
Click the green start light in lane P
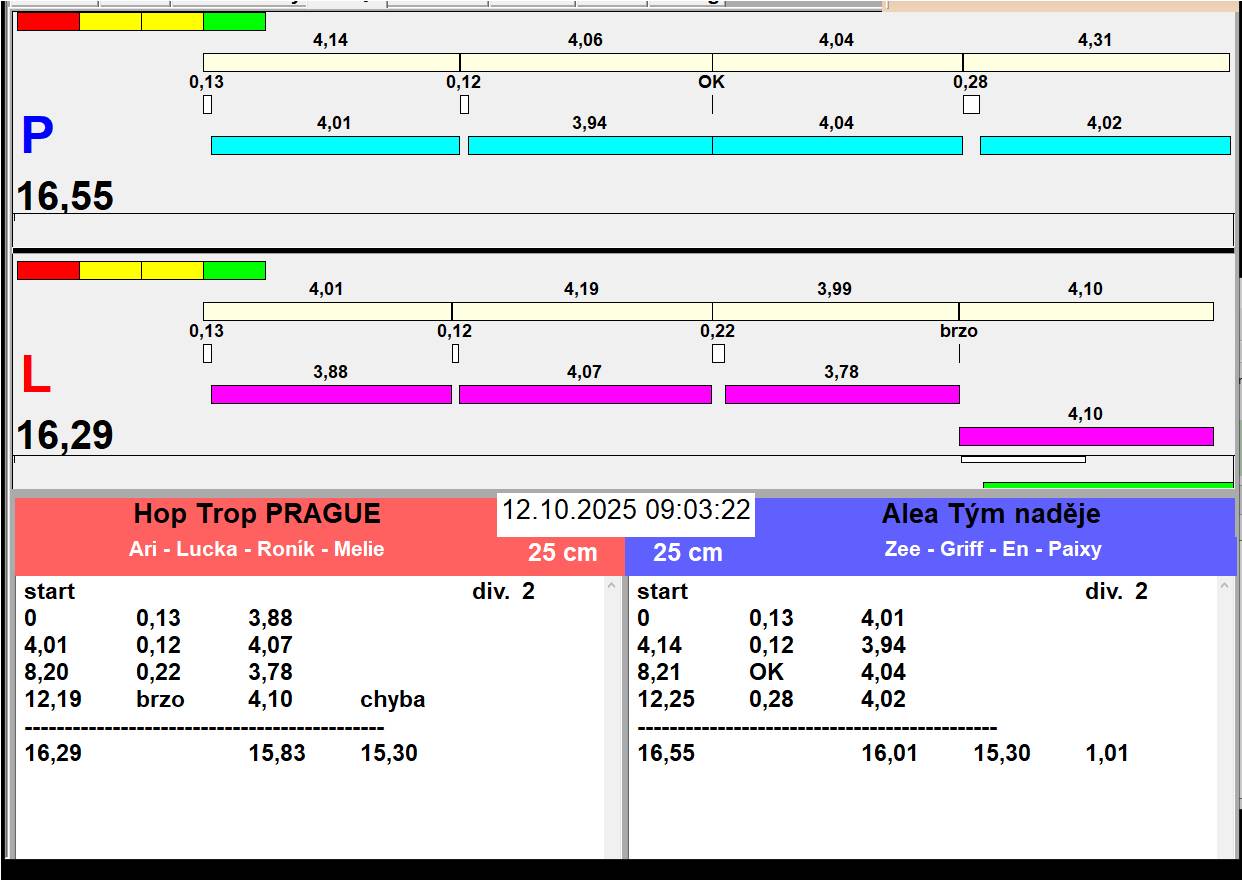tap(234, 21)
